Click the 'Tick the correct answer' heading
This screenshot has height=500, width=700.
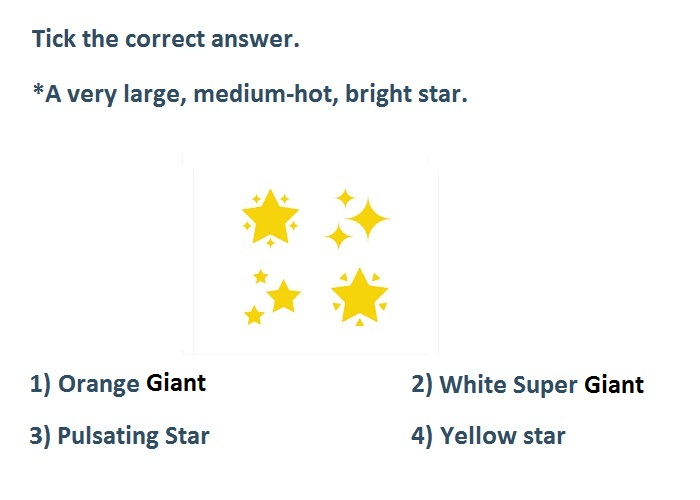tap(166, 38)
